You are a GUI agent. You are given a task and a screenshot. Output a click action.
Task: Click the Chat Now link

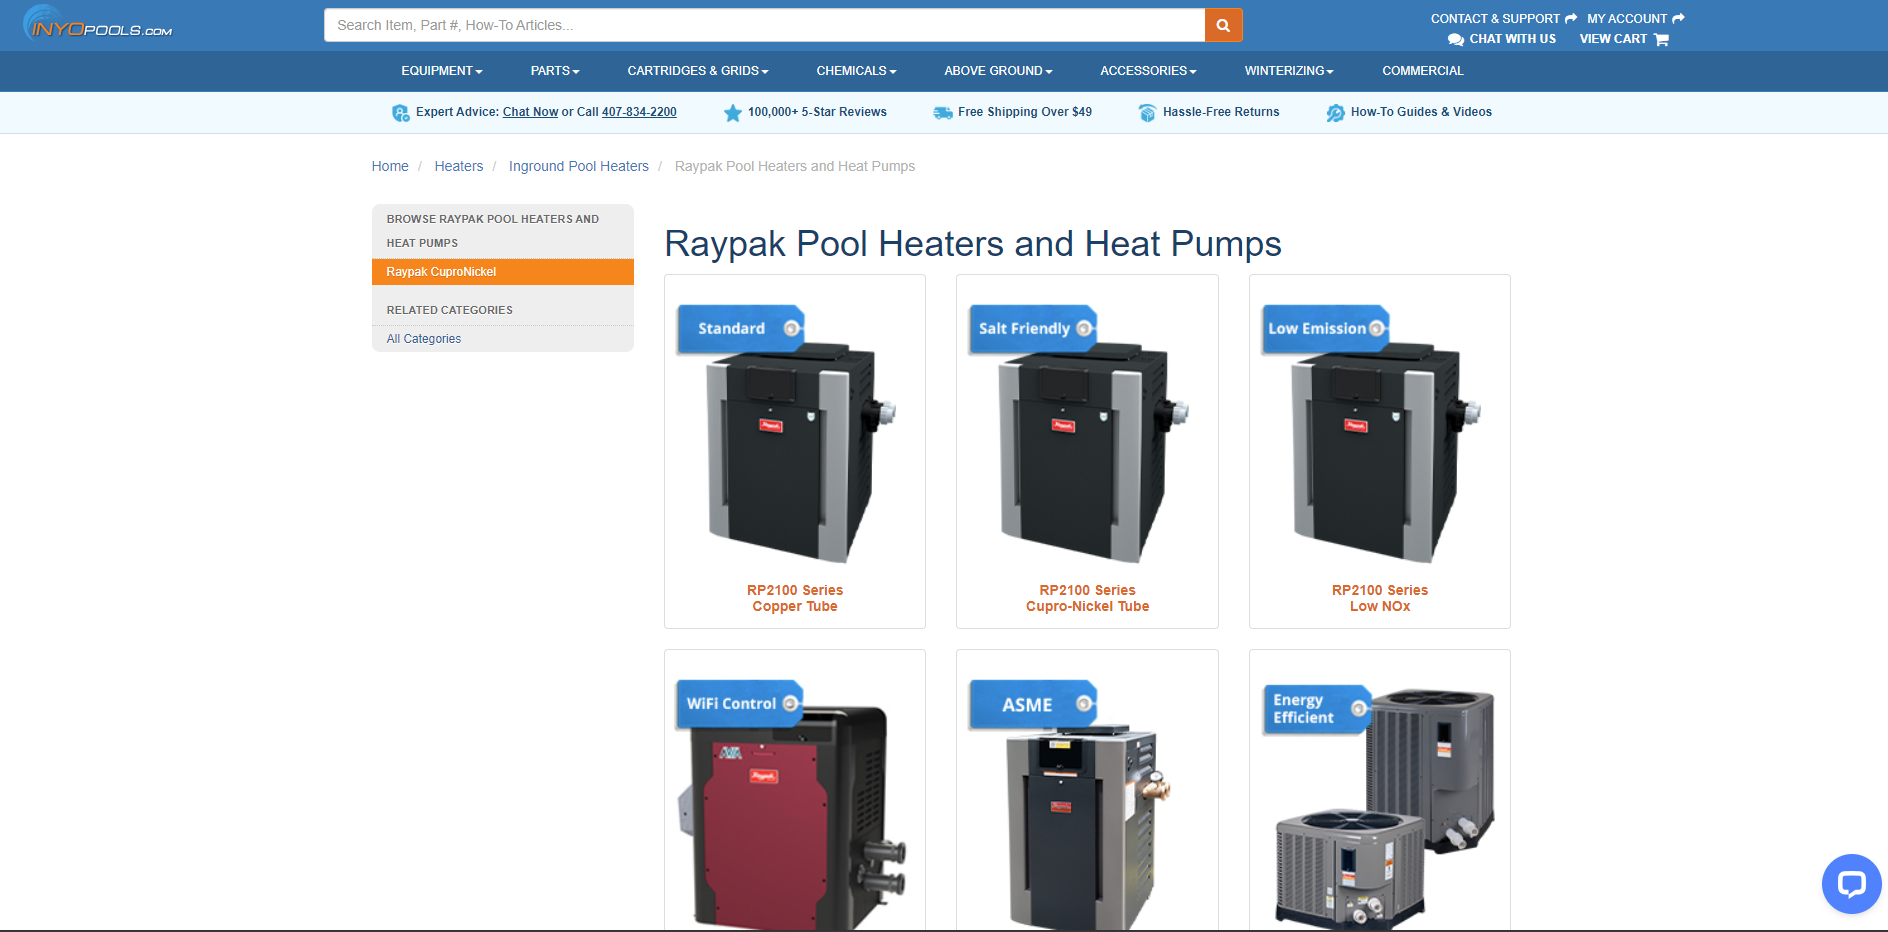[x=529, y=112]
